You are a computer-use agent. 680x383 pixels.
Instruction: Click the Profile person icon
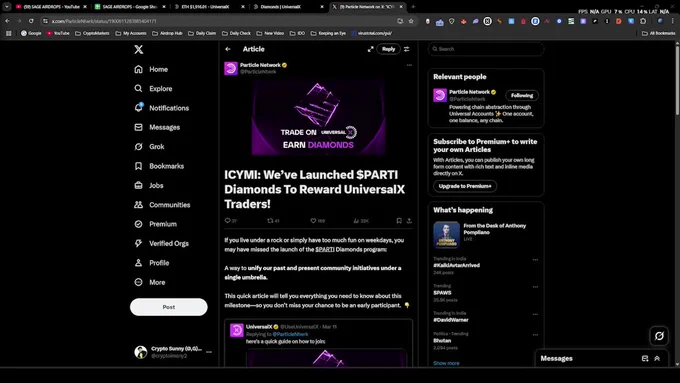point(138,263)
